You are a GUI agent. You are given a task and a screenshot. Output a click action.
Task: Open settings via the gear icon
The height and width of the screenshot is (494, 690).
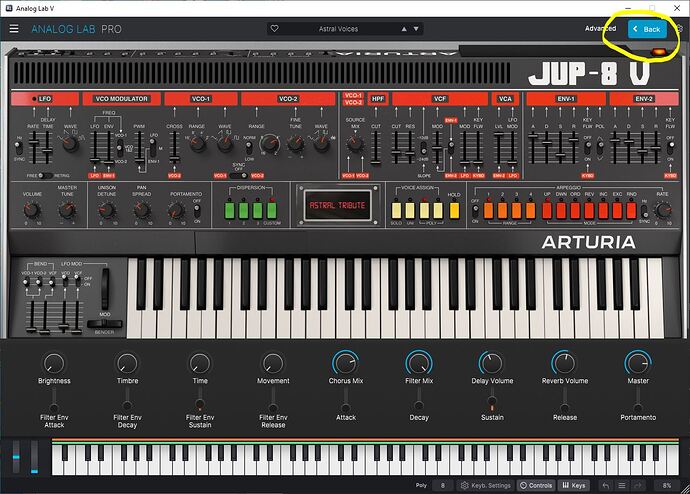tap(679, 29)
